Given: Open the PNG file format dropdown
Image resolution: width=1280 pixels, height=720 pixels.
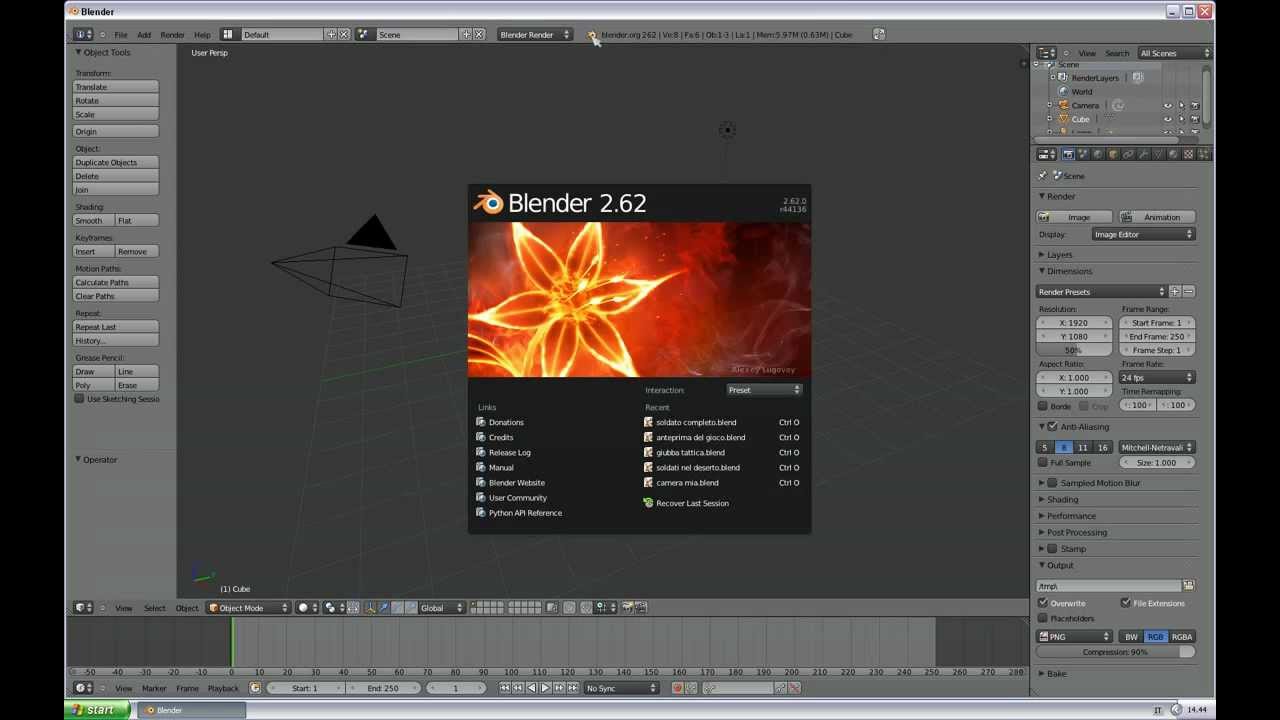Looking at the screenshot, I should (x=1074, y=636).
